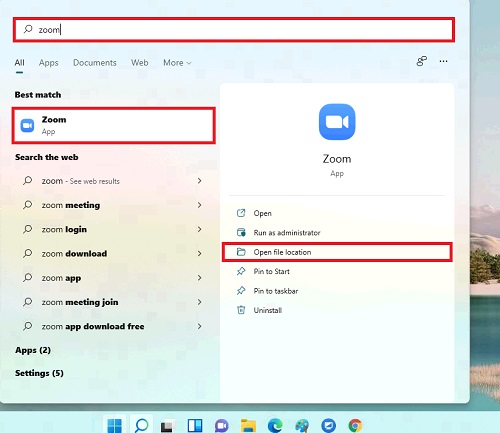The image size is (500, 433).
Task: Click the Windows Start icon in taskbar
Action: coord(115,426)
